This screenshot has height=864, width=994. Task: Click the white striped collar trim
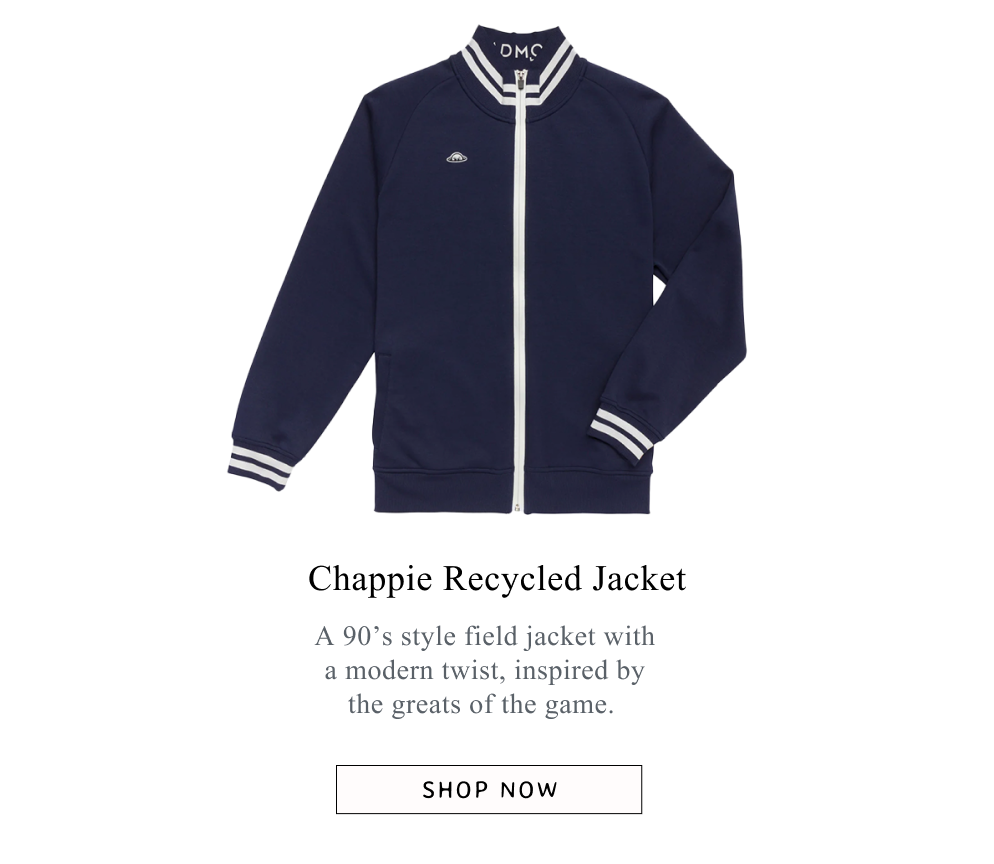519,75
